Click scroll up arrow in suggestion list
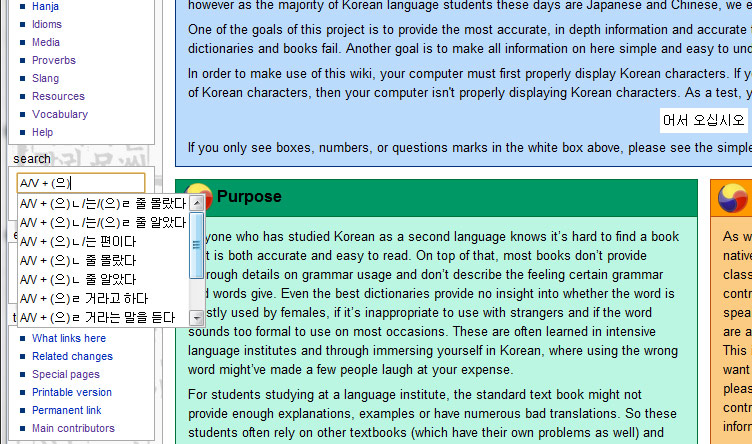 pyautogui.click(x=197, y=203)
